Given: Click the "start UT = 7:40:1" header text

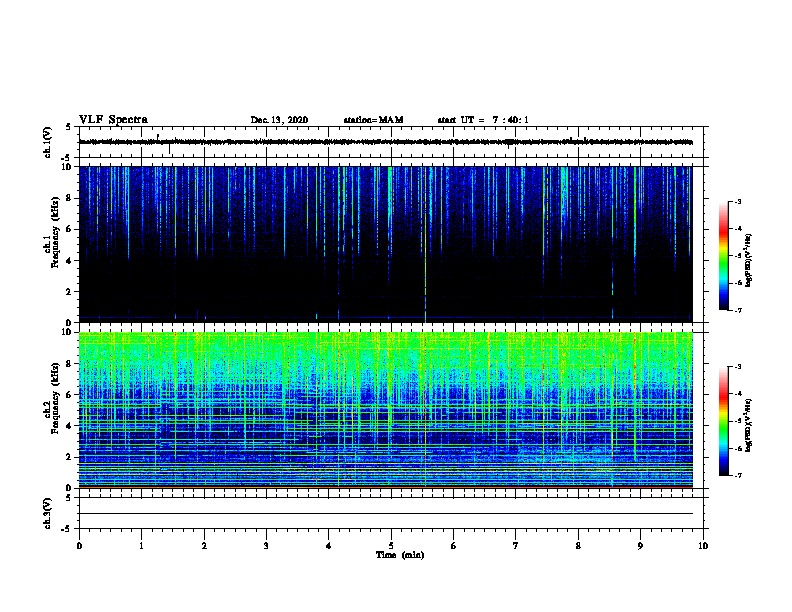Looking at the screenshot, I should click(483, 120).
